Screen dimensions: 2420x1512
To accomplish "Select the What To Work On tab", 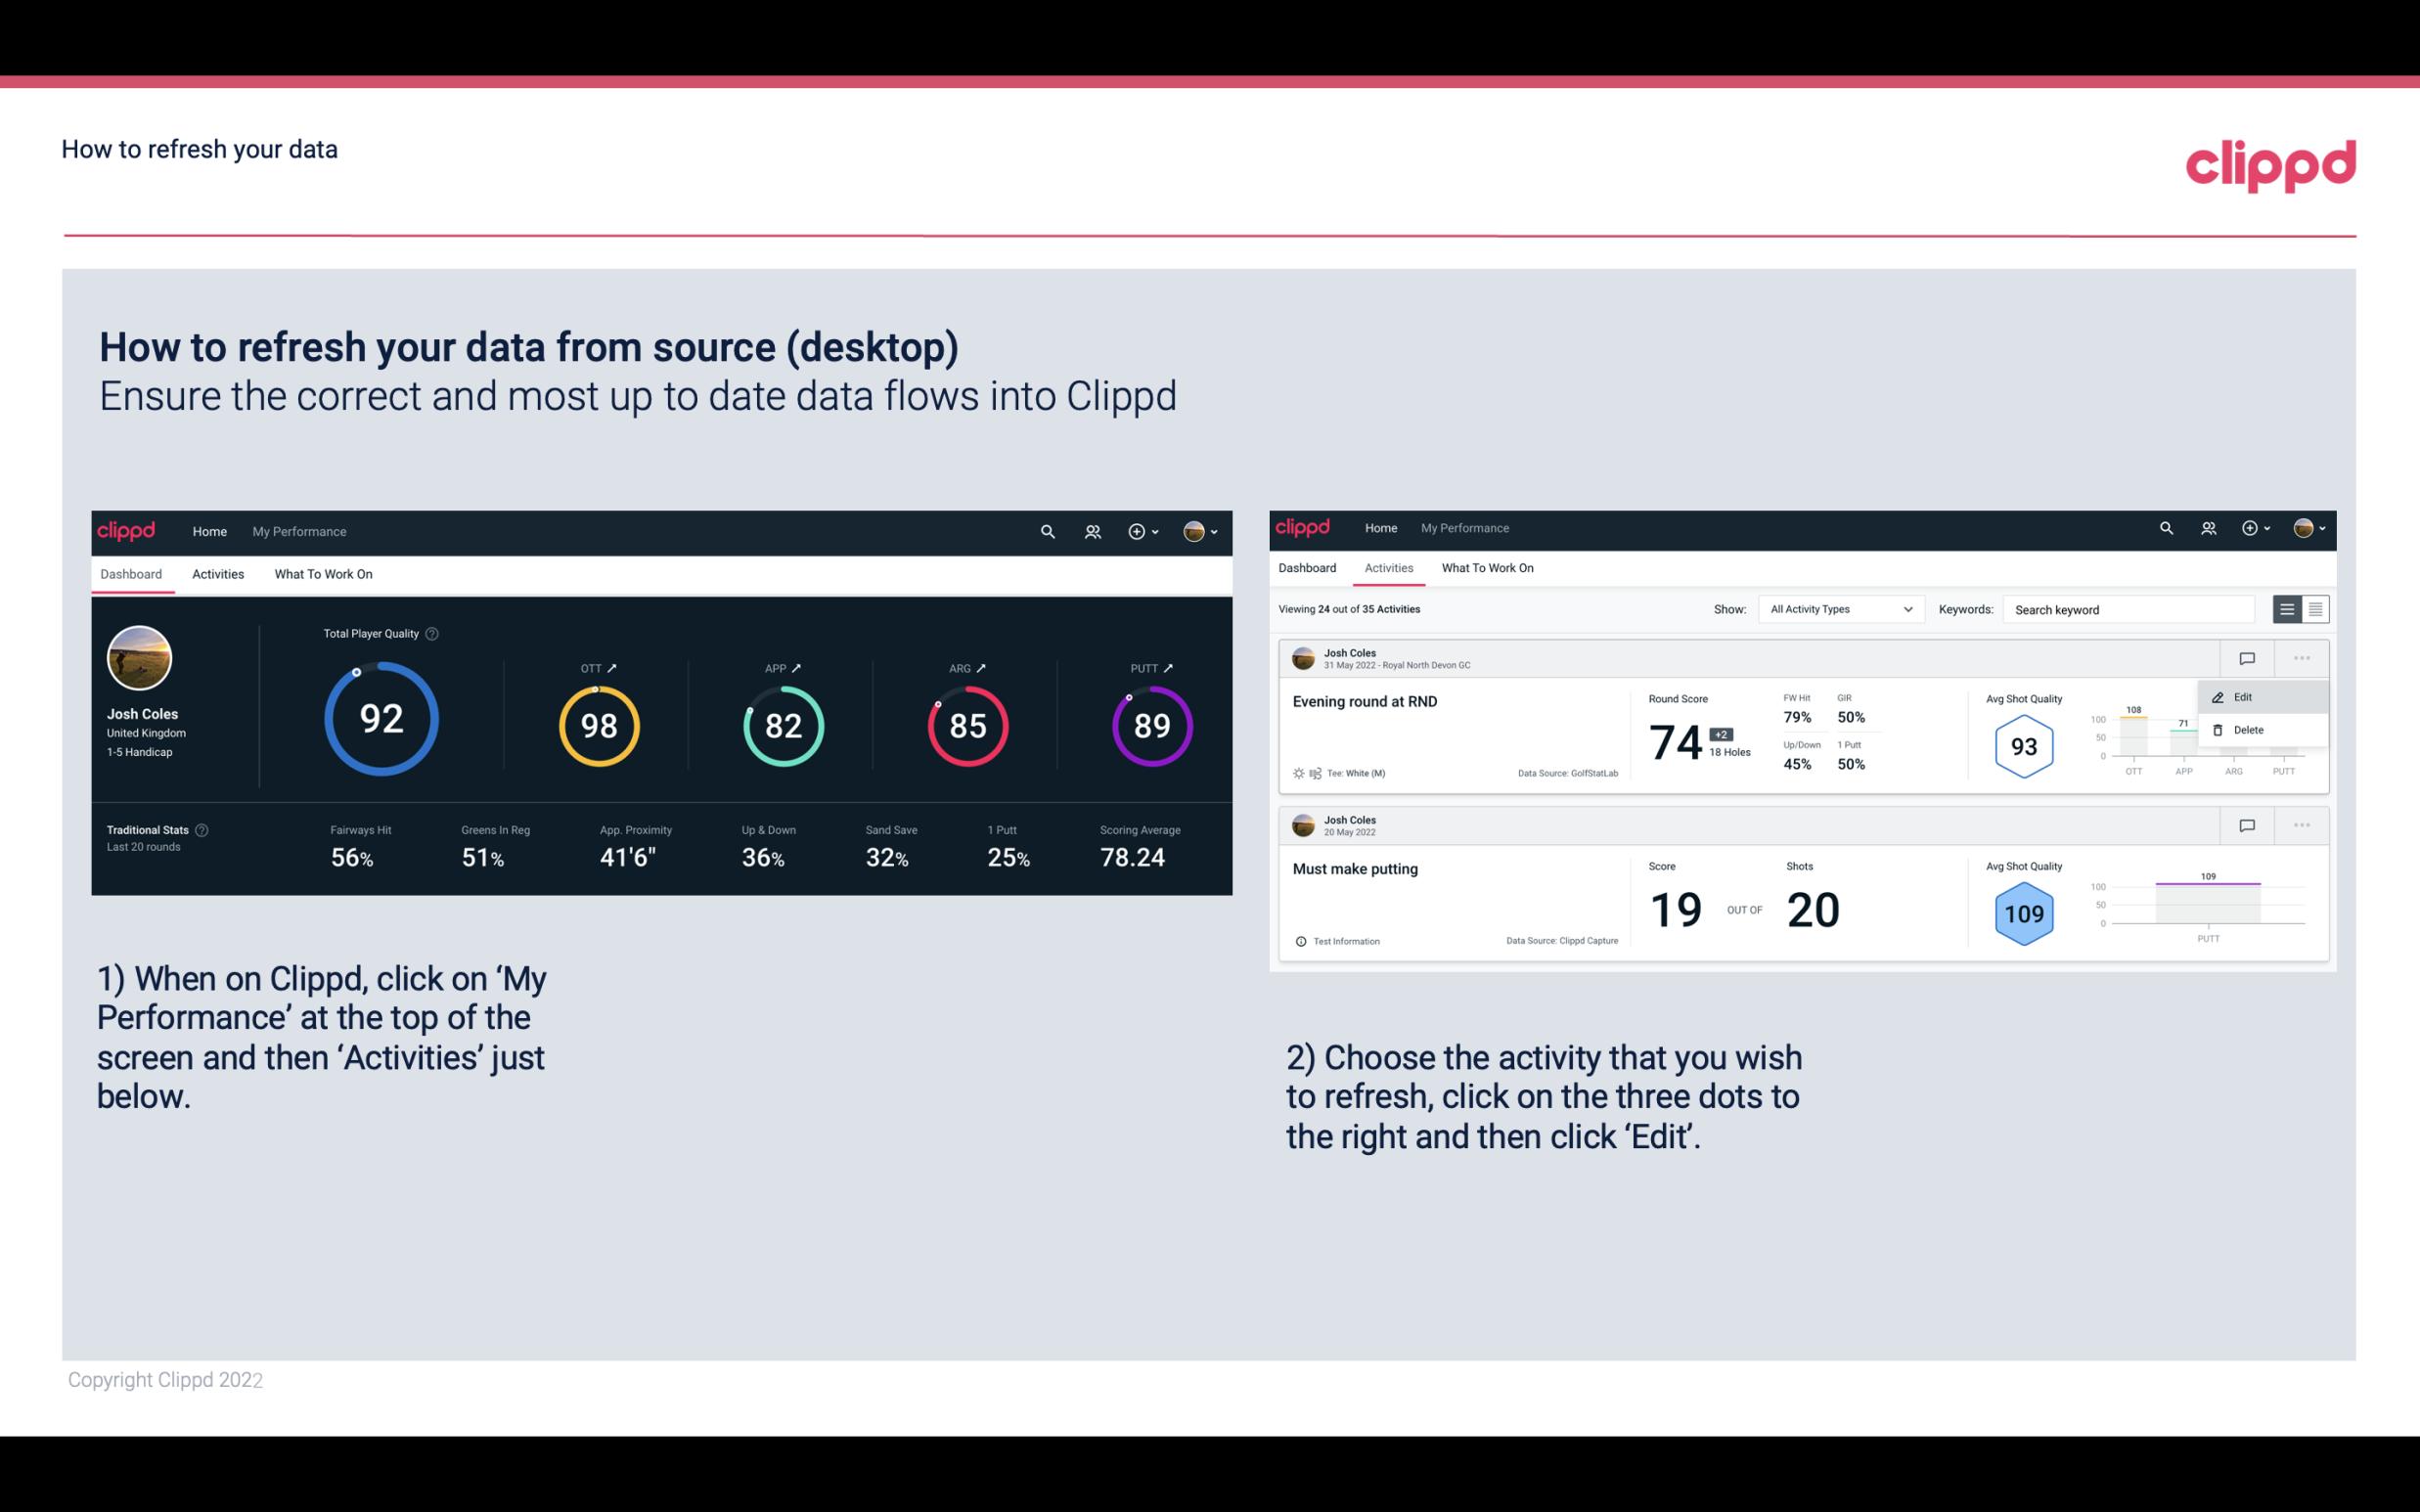I will 324,573.
